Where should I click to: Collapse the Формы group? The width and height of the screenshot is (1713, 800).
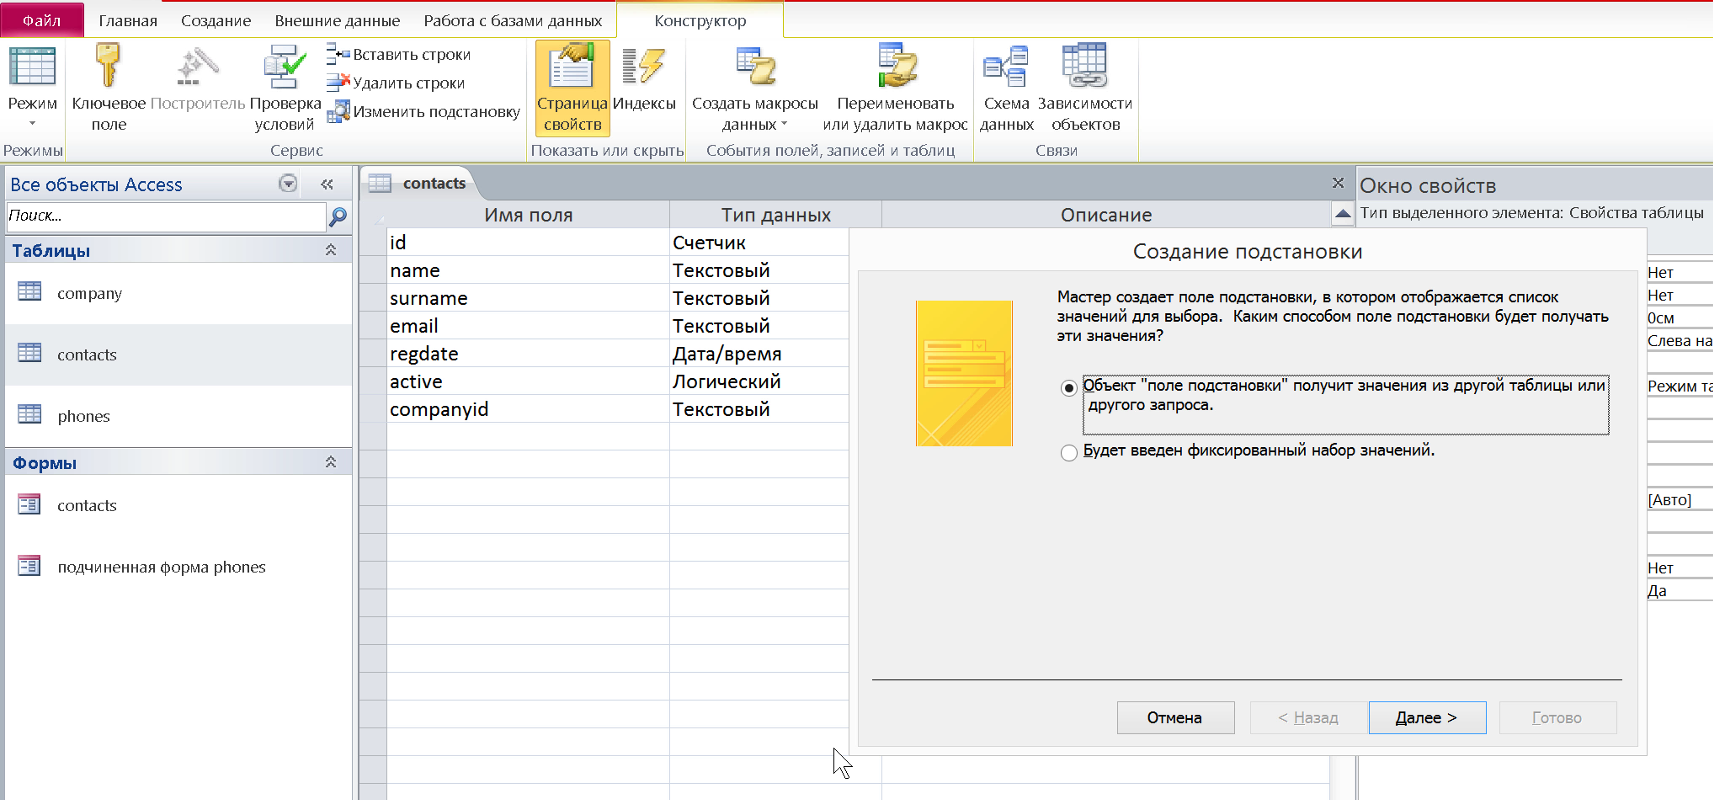click(x=330, y=462)
